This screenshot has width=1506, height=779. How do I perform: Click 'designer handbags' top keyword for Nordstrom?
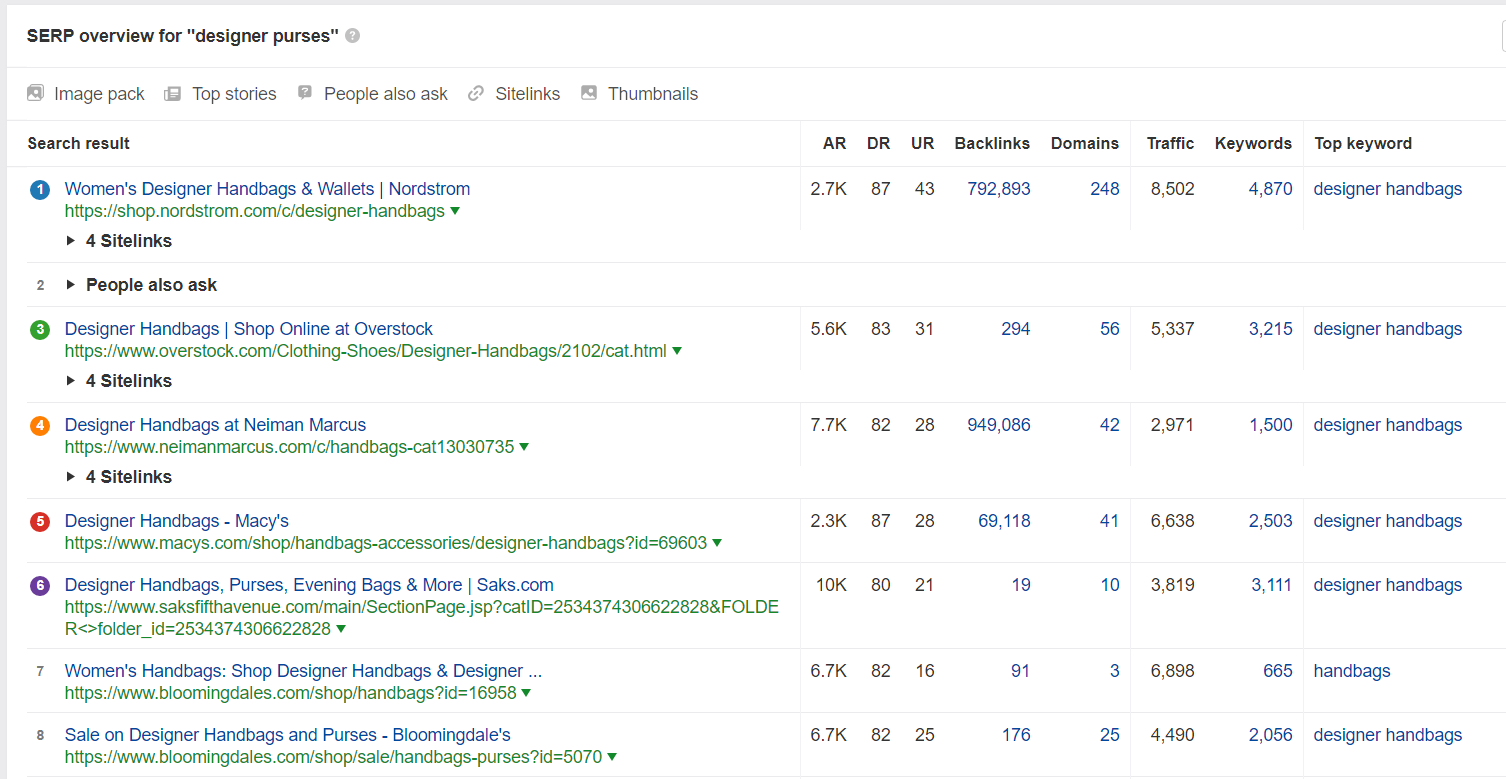1388,189
